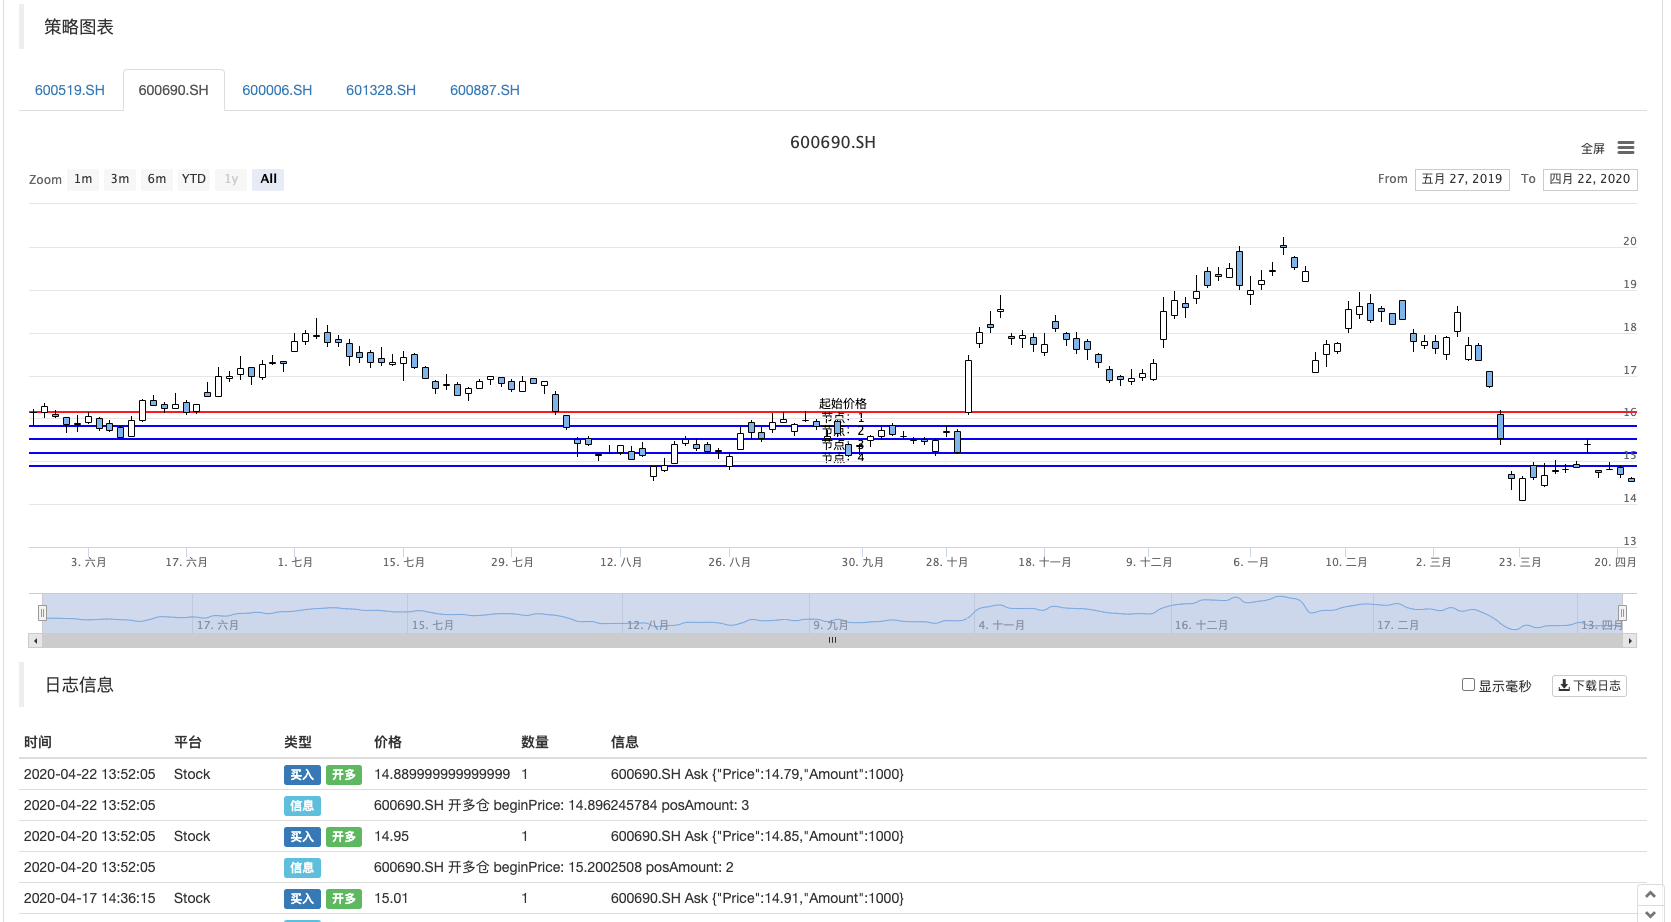Enable the 显示毫秒 checkbox

(x=1468, y=685)
